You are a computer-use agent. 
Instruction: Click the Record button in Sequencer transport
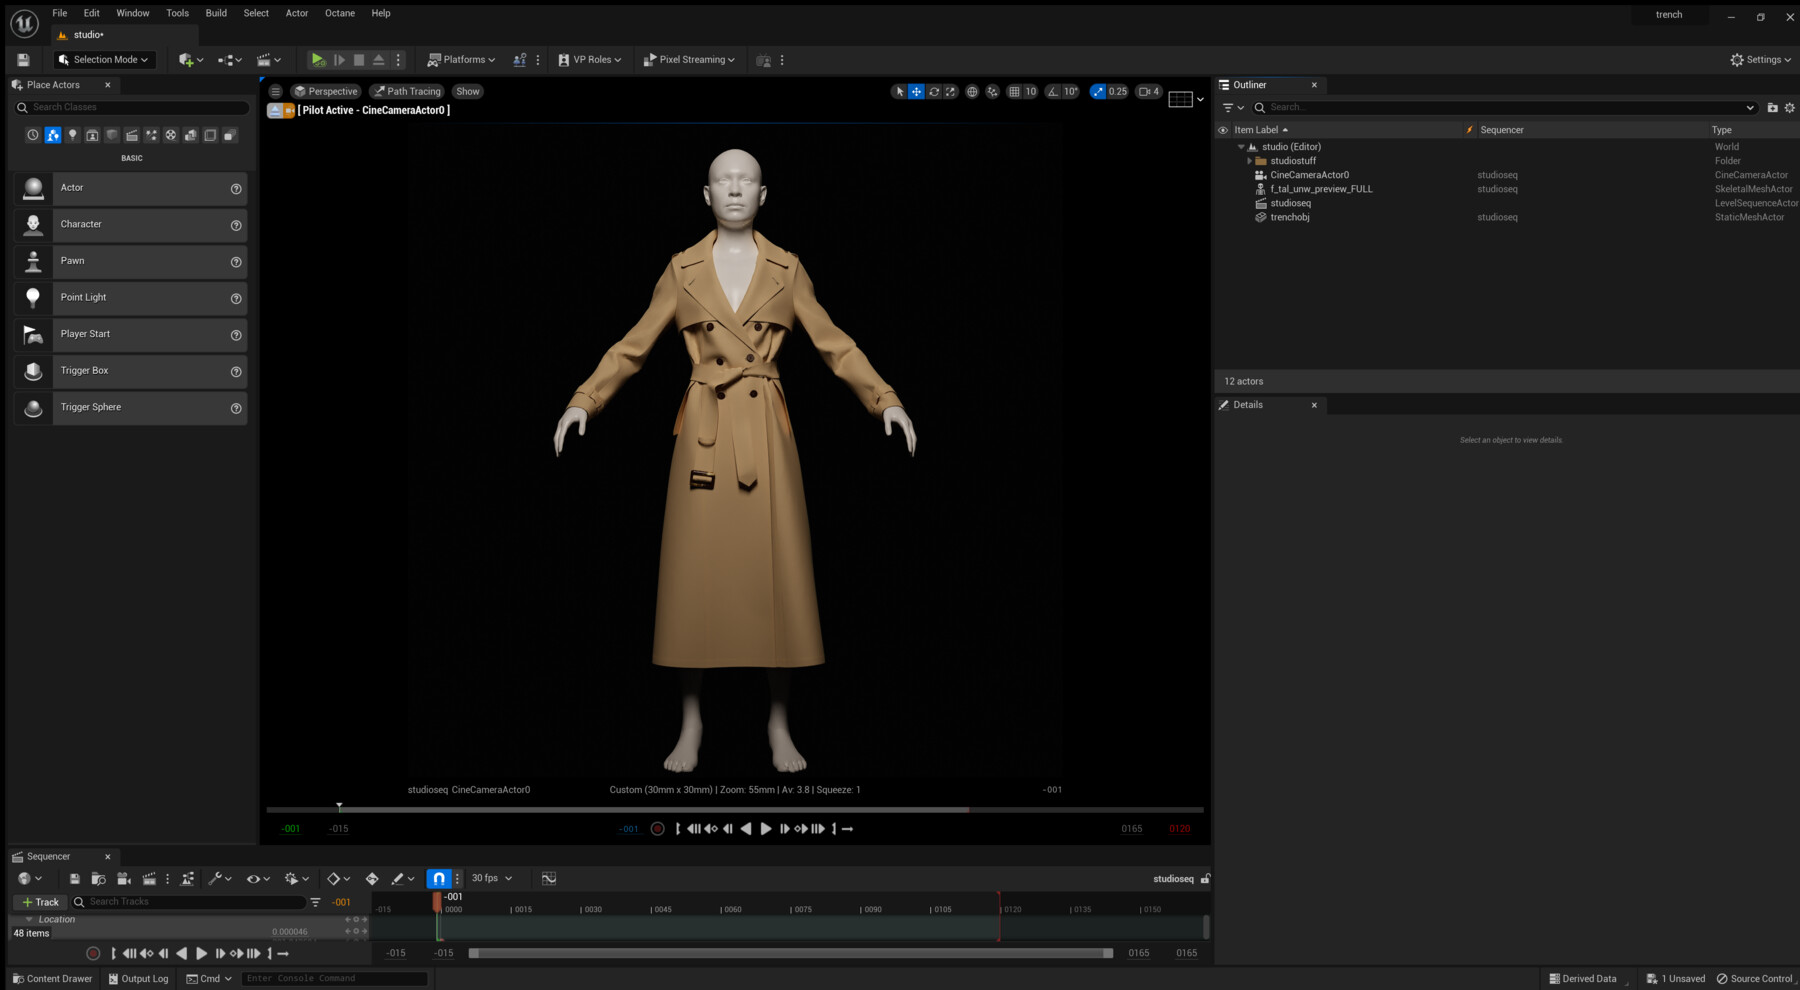click(92, 952)
